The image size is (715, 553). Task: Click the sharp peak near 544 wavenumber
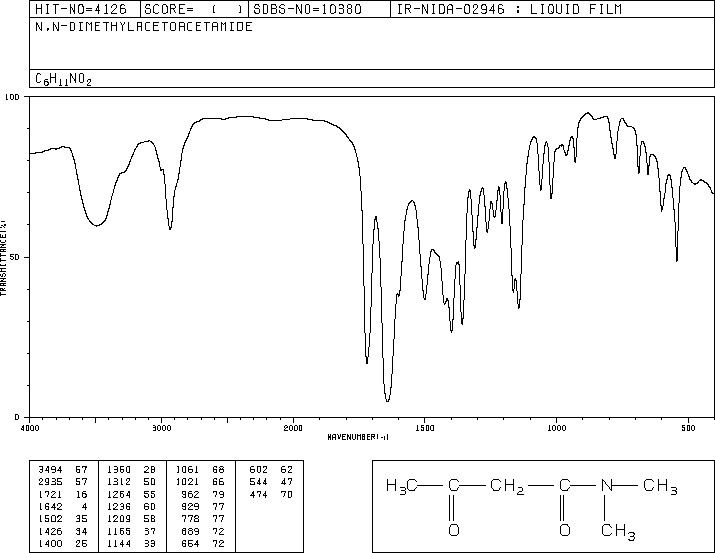677,260
